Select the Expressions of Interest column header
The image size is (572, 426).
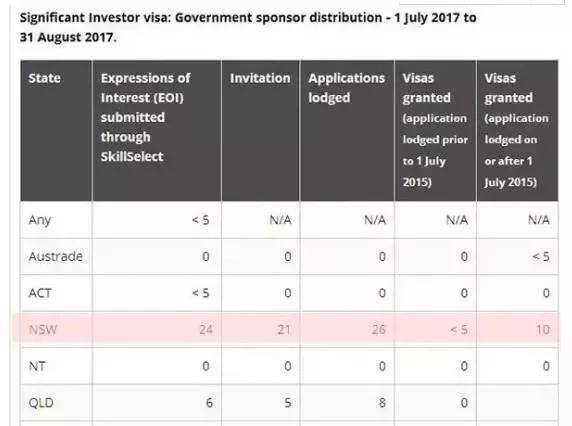pyautogui.click(x=146, y=117)
